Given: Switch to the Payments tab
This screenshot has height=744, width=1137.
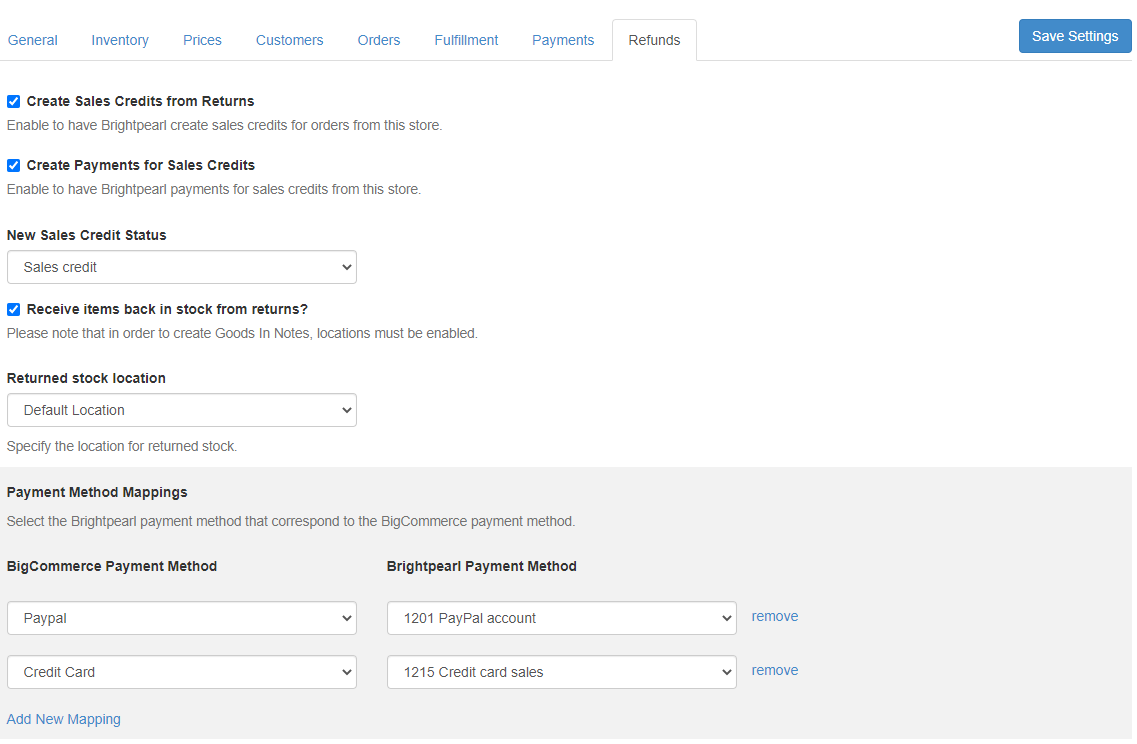Looking at the screenshot, I should point(562,40).
